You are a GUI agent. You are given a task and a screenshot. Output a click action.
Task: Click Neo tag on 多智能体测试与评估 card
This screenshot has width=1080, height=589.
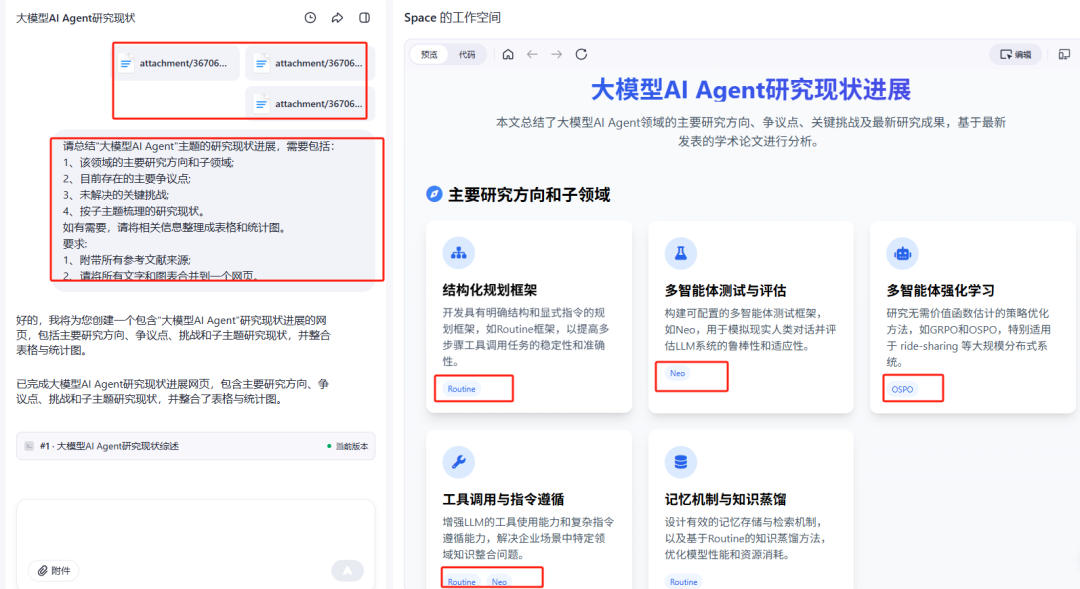pos(678,373)
